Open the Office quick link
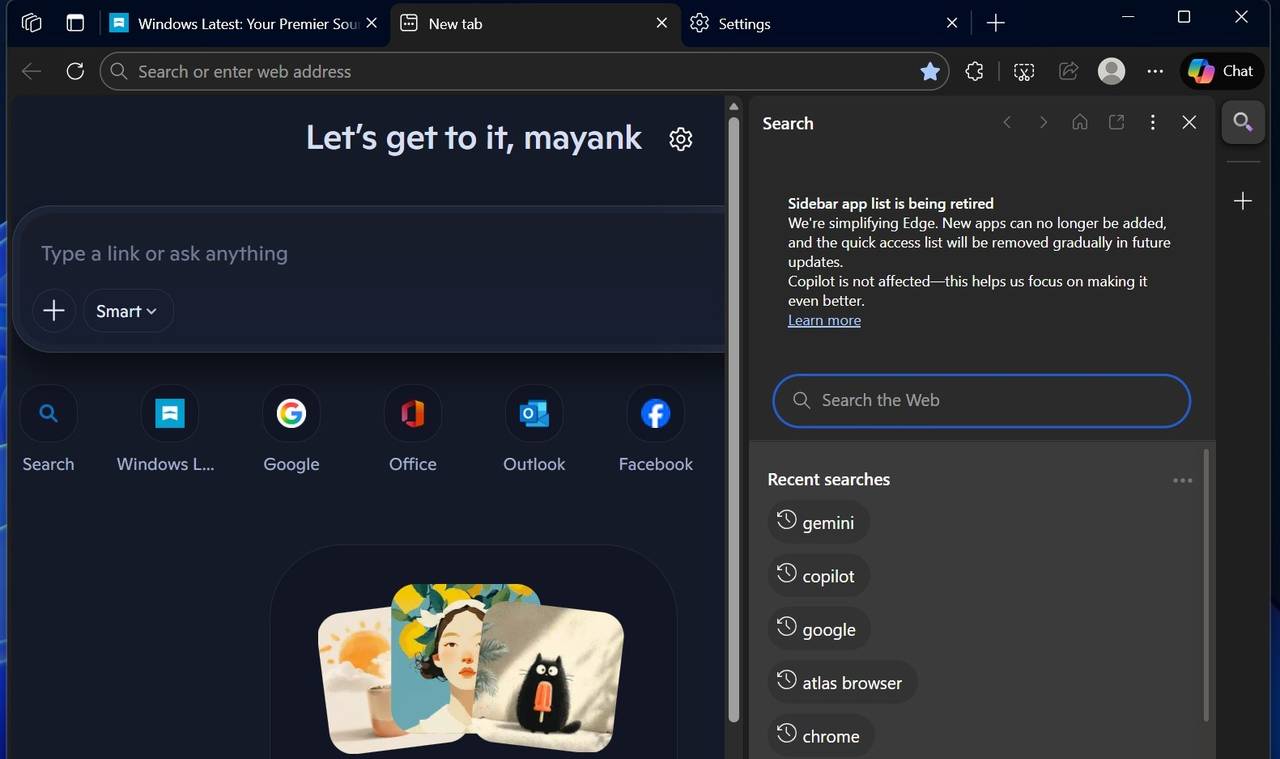 413,429
